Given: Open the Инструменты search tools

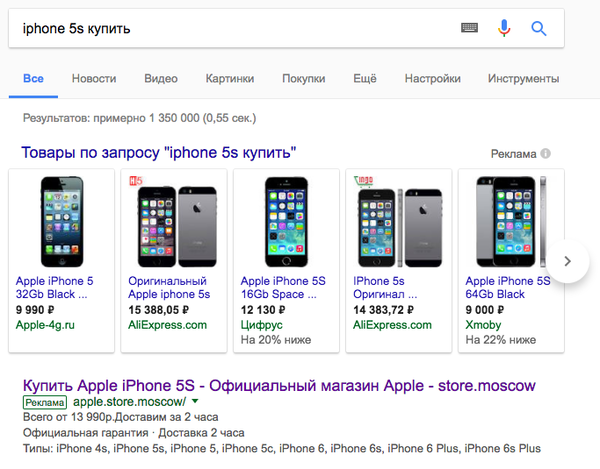Looking at the screenshot, I should coord(523,79).
